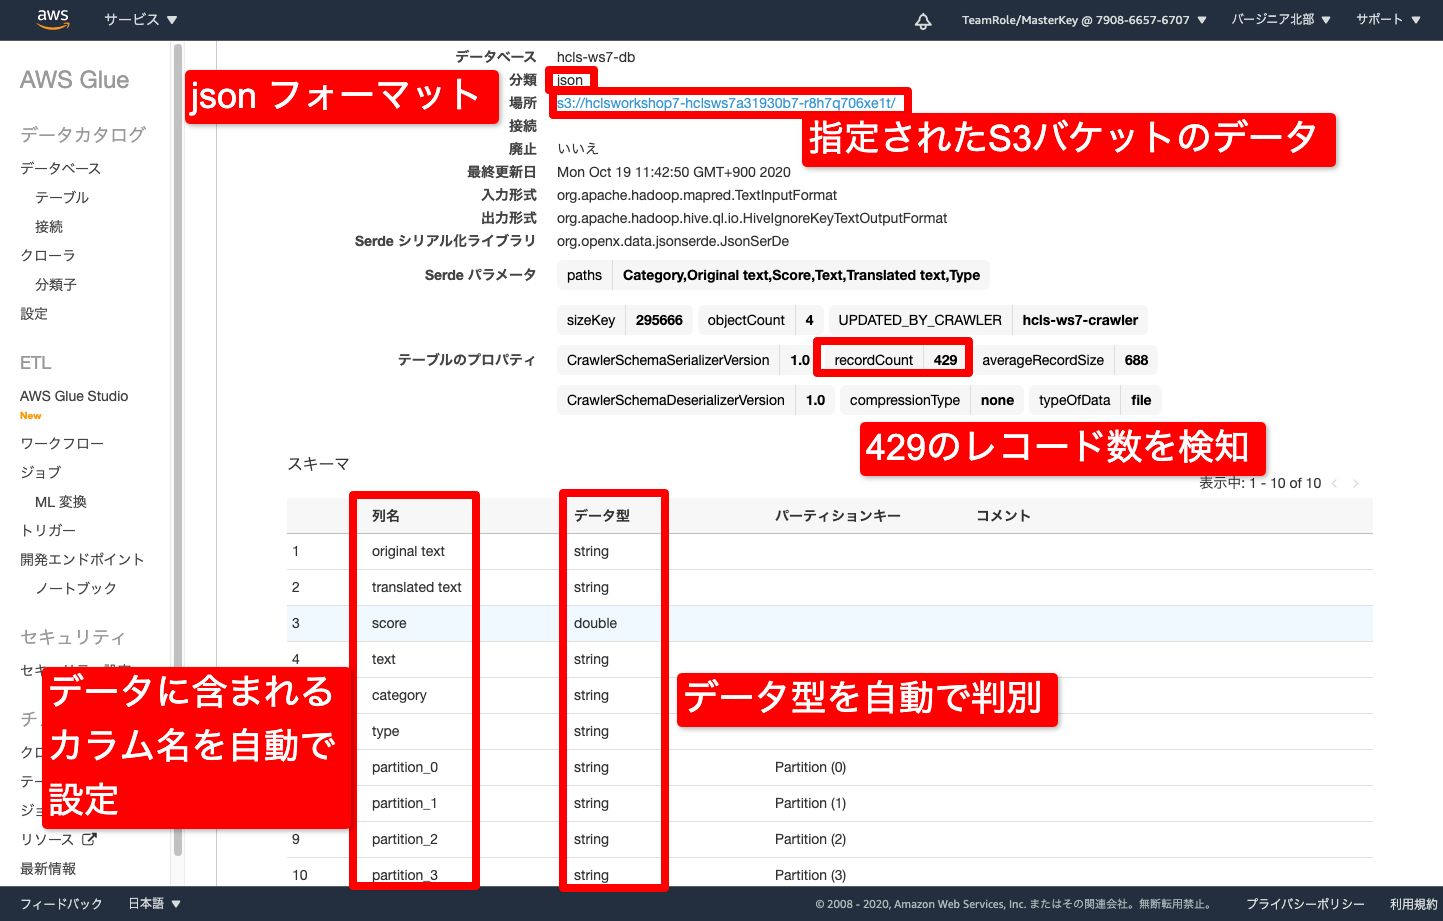Open プライバシーポリシー footer link
The height and width of the screenshot is (921, 1443).
click(x=1305, y=903)
